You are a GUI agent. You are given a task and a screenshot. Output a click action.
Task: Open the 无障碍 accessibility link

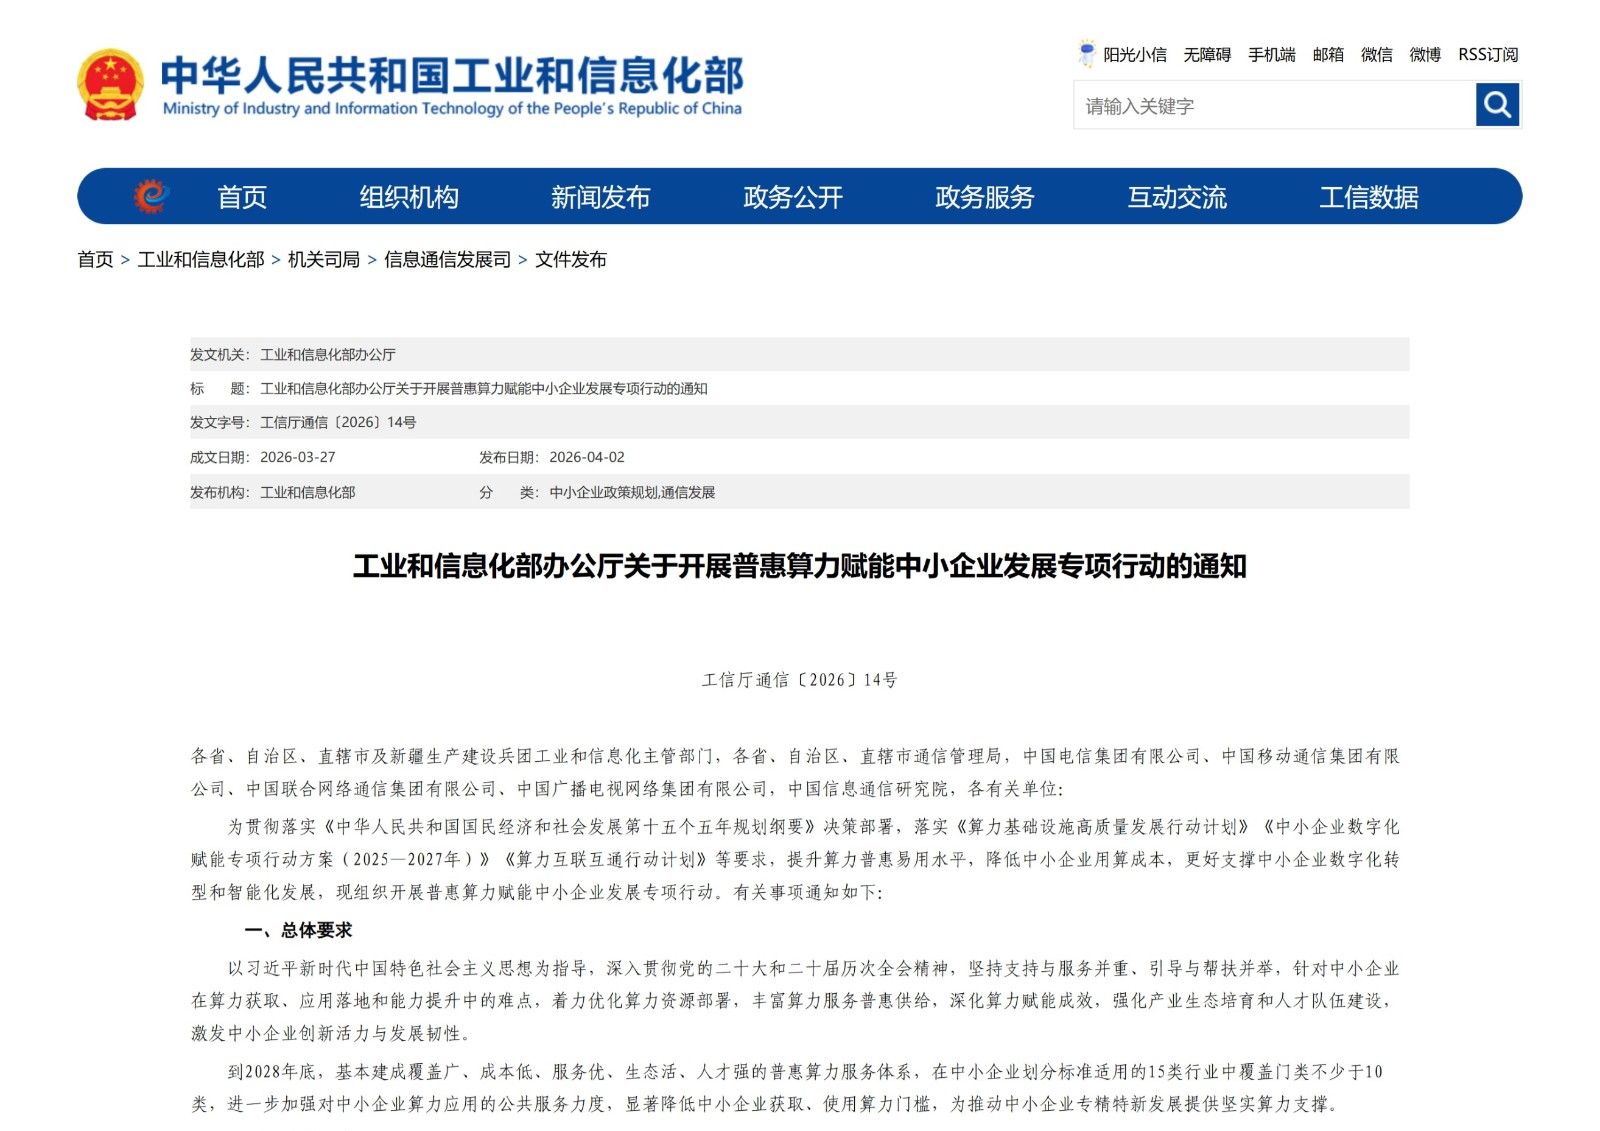click(1209, 55)
